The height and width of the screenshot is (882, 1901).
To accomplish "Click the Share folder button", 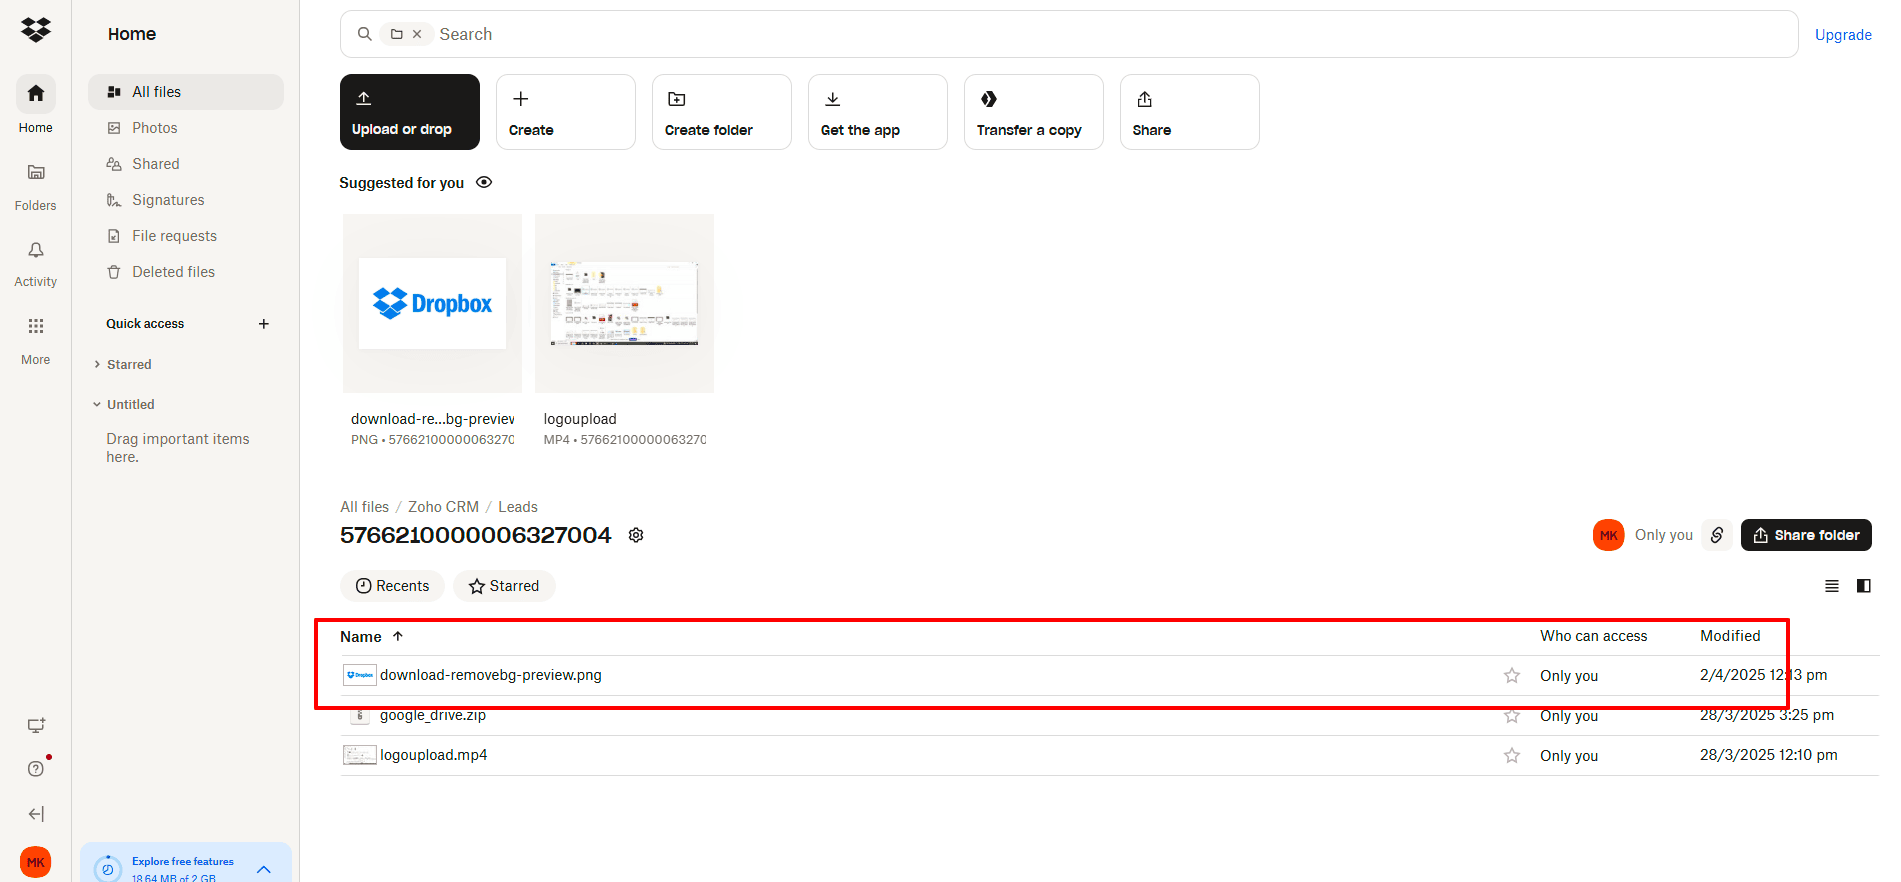I will 1806,535.
